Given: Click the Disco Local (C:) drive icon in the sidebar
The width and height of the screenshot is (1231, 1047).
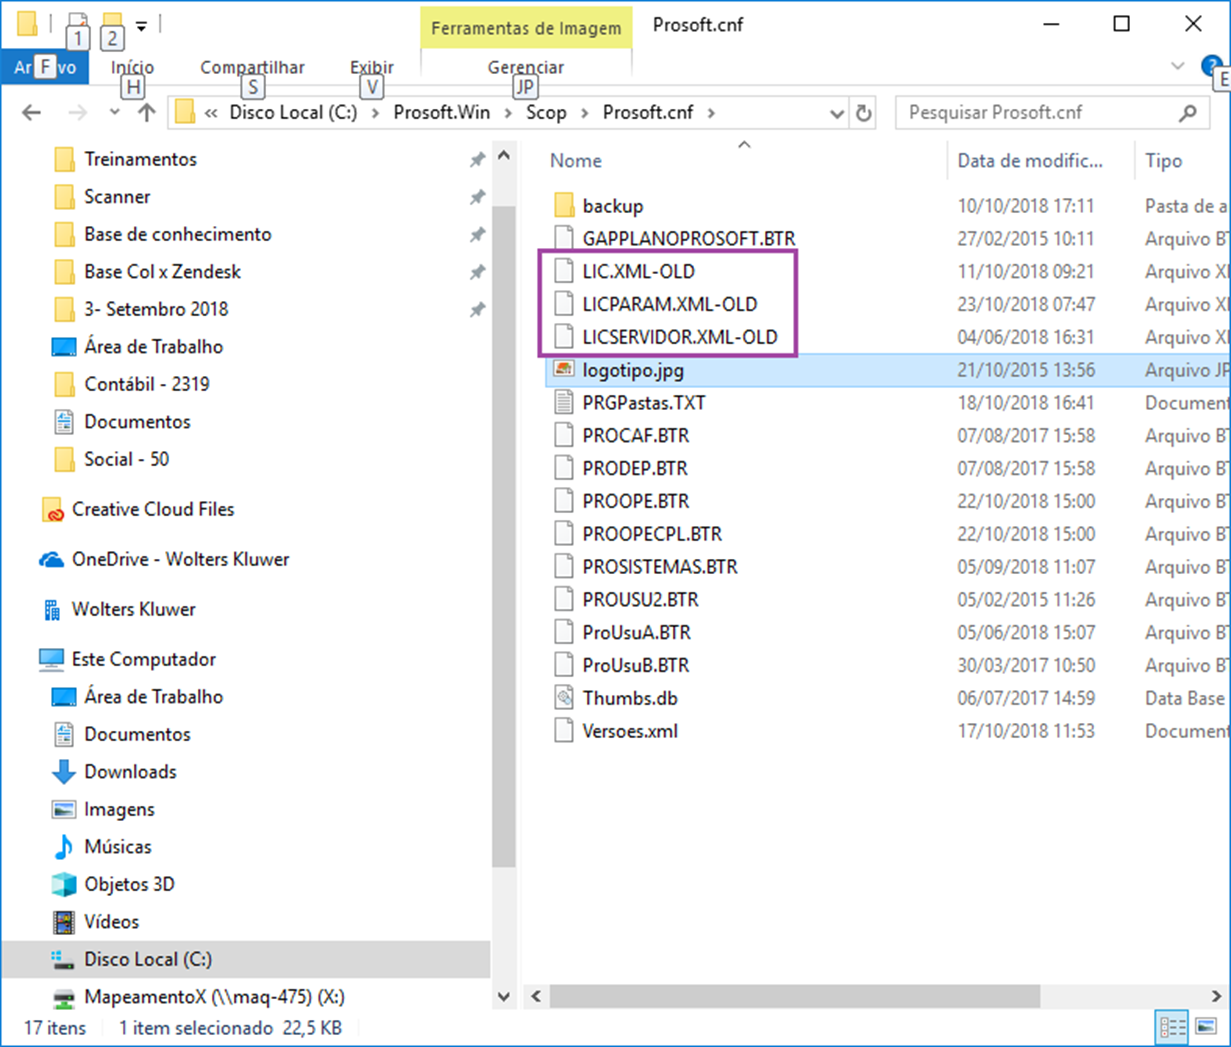Looking at the screenshot, I should [63, 960].
